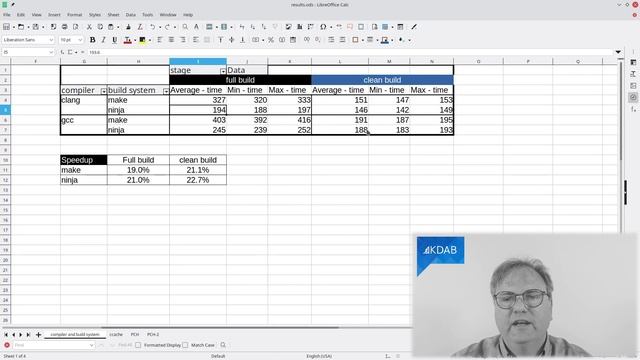This screenshot has height=360, width=640.
Task: Click the Font Color red swatch
Action: [127, 40]
